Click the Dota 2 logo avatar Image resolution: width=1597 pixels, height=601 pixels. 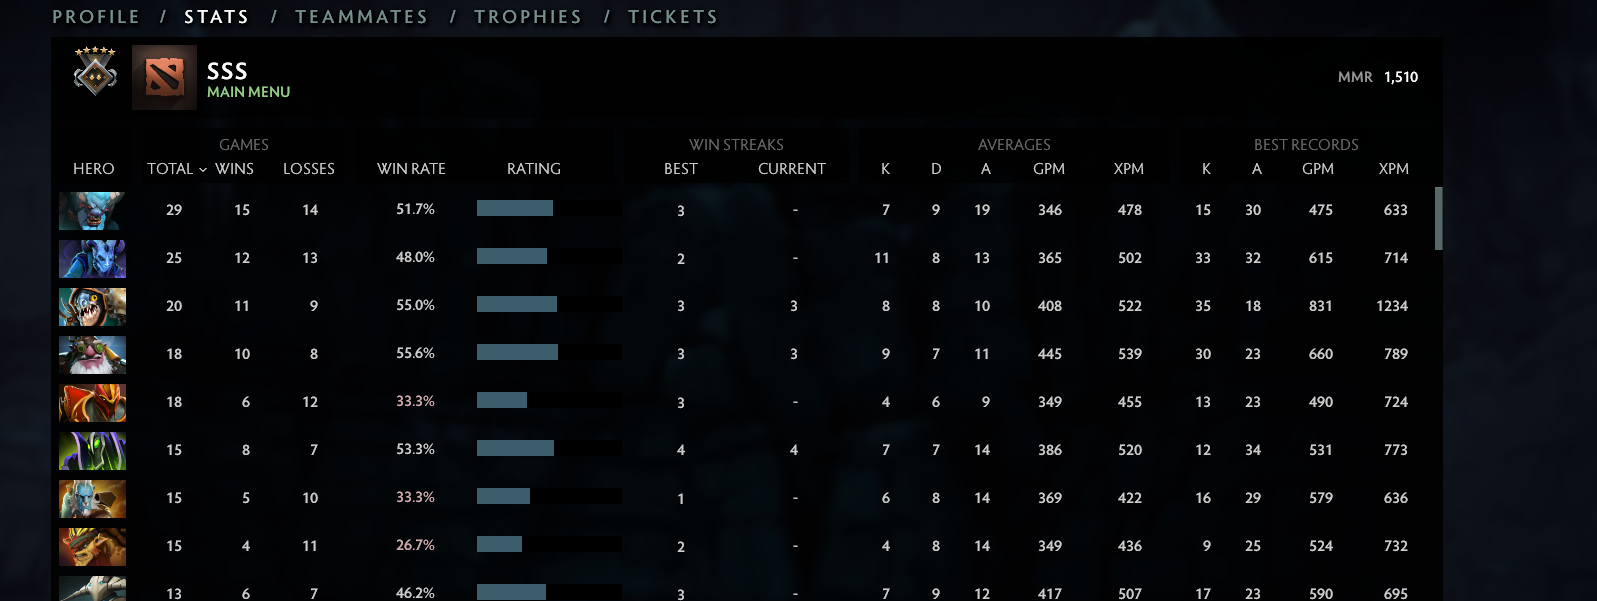click(x=164, y=77)
